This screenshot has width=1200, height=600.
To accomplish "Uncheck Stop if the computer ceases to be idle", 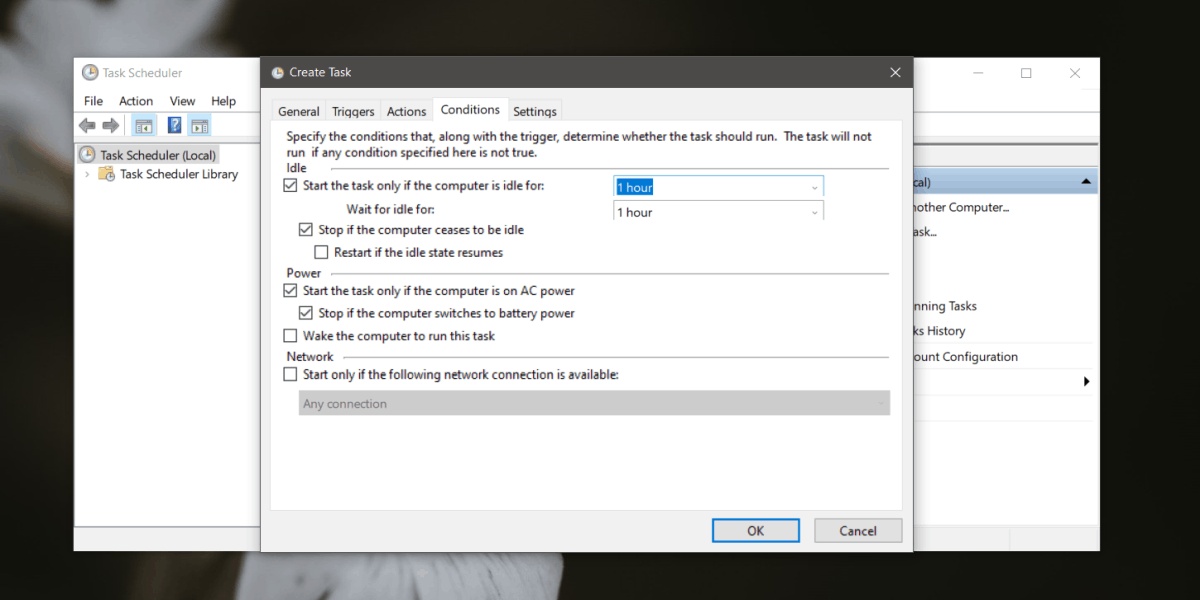I will pyautogui.click(x=306, y=230).
